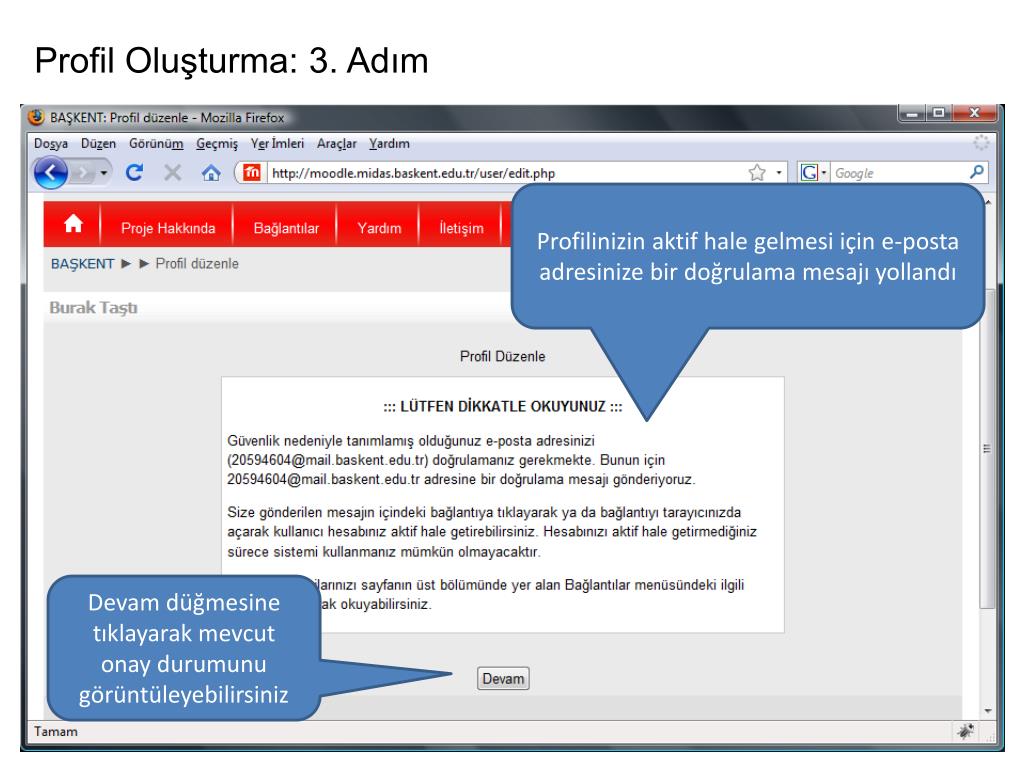This screenshot has width=1024, height=768.
Task: Maximize the Firefox window
Action: [x=938, y=113]
